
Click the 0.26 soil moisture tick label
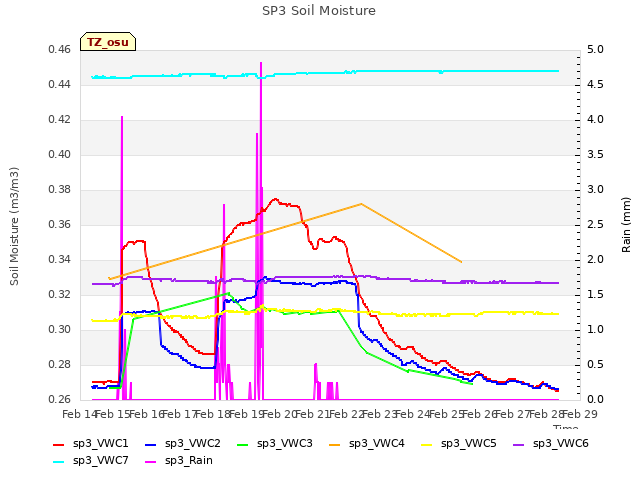(60, 400)
